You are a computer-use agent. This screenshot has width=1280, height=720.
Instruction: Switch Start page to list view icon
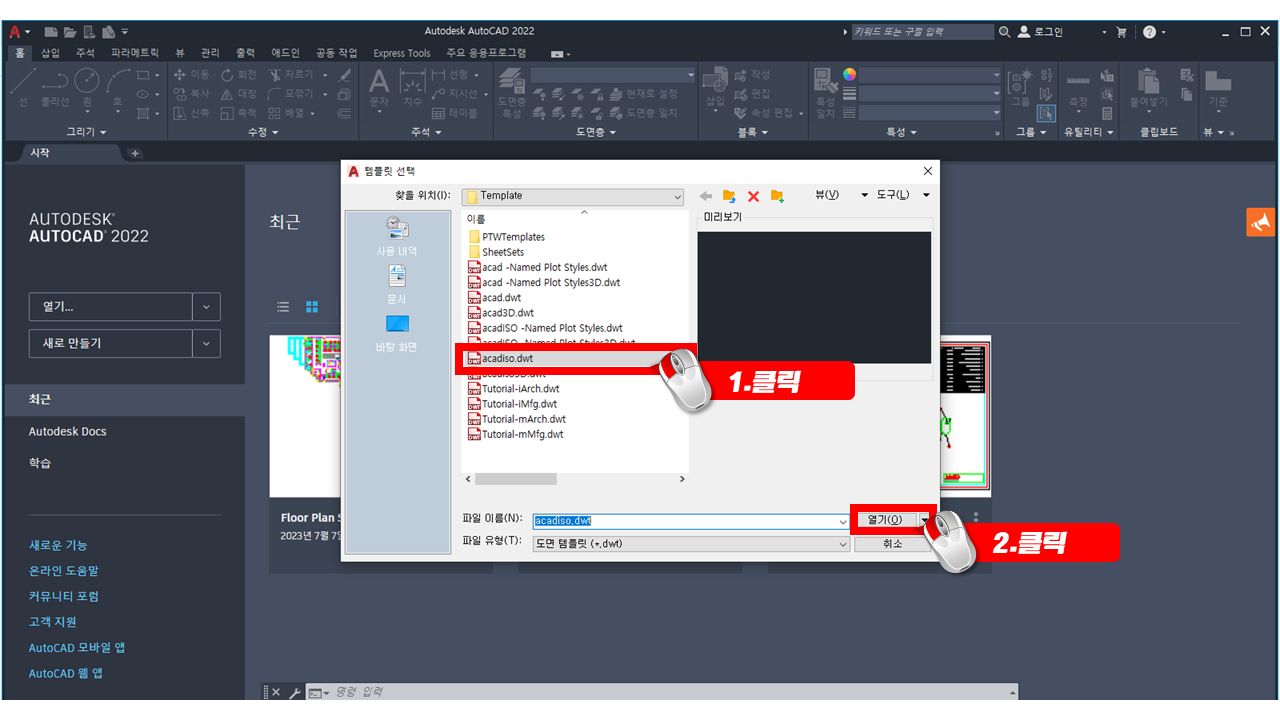click(x=283, y=307)
